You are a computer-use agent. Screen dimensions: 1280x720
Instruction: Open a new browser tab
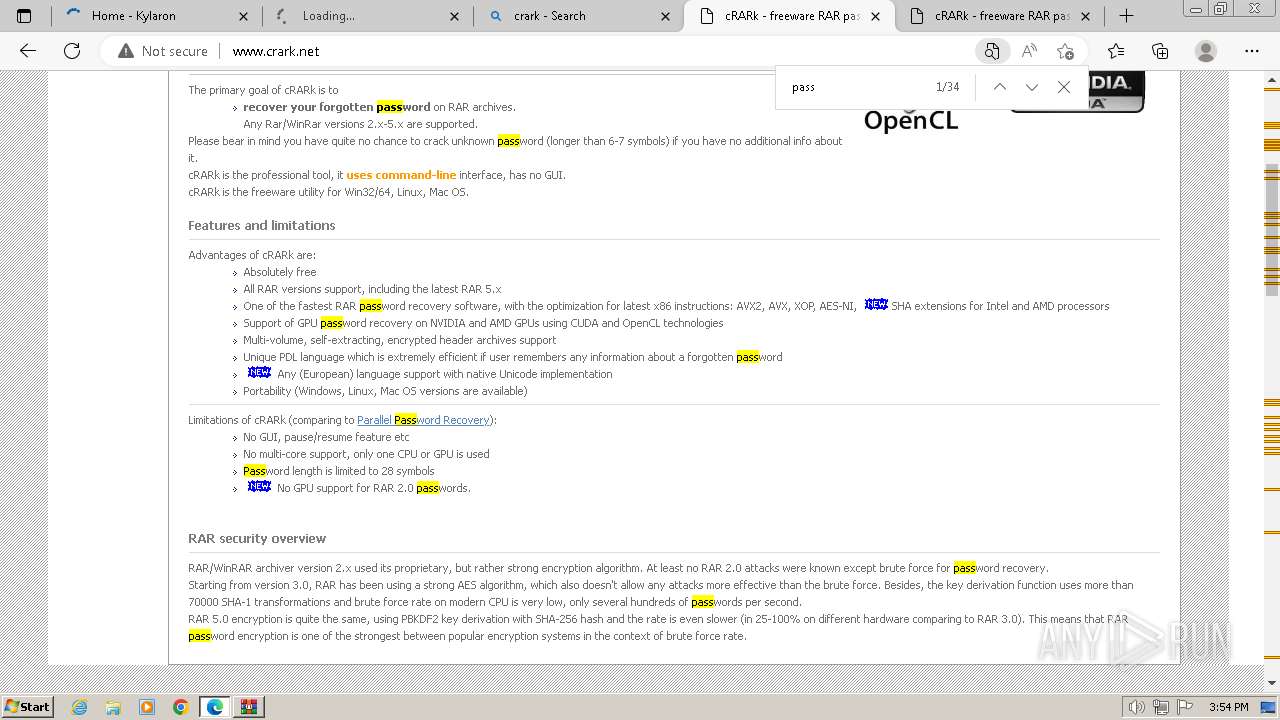(1127, 16)
